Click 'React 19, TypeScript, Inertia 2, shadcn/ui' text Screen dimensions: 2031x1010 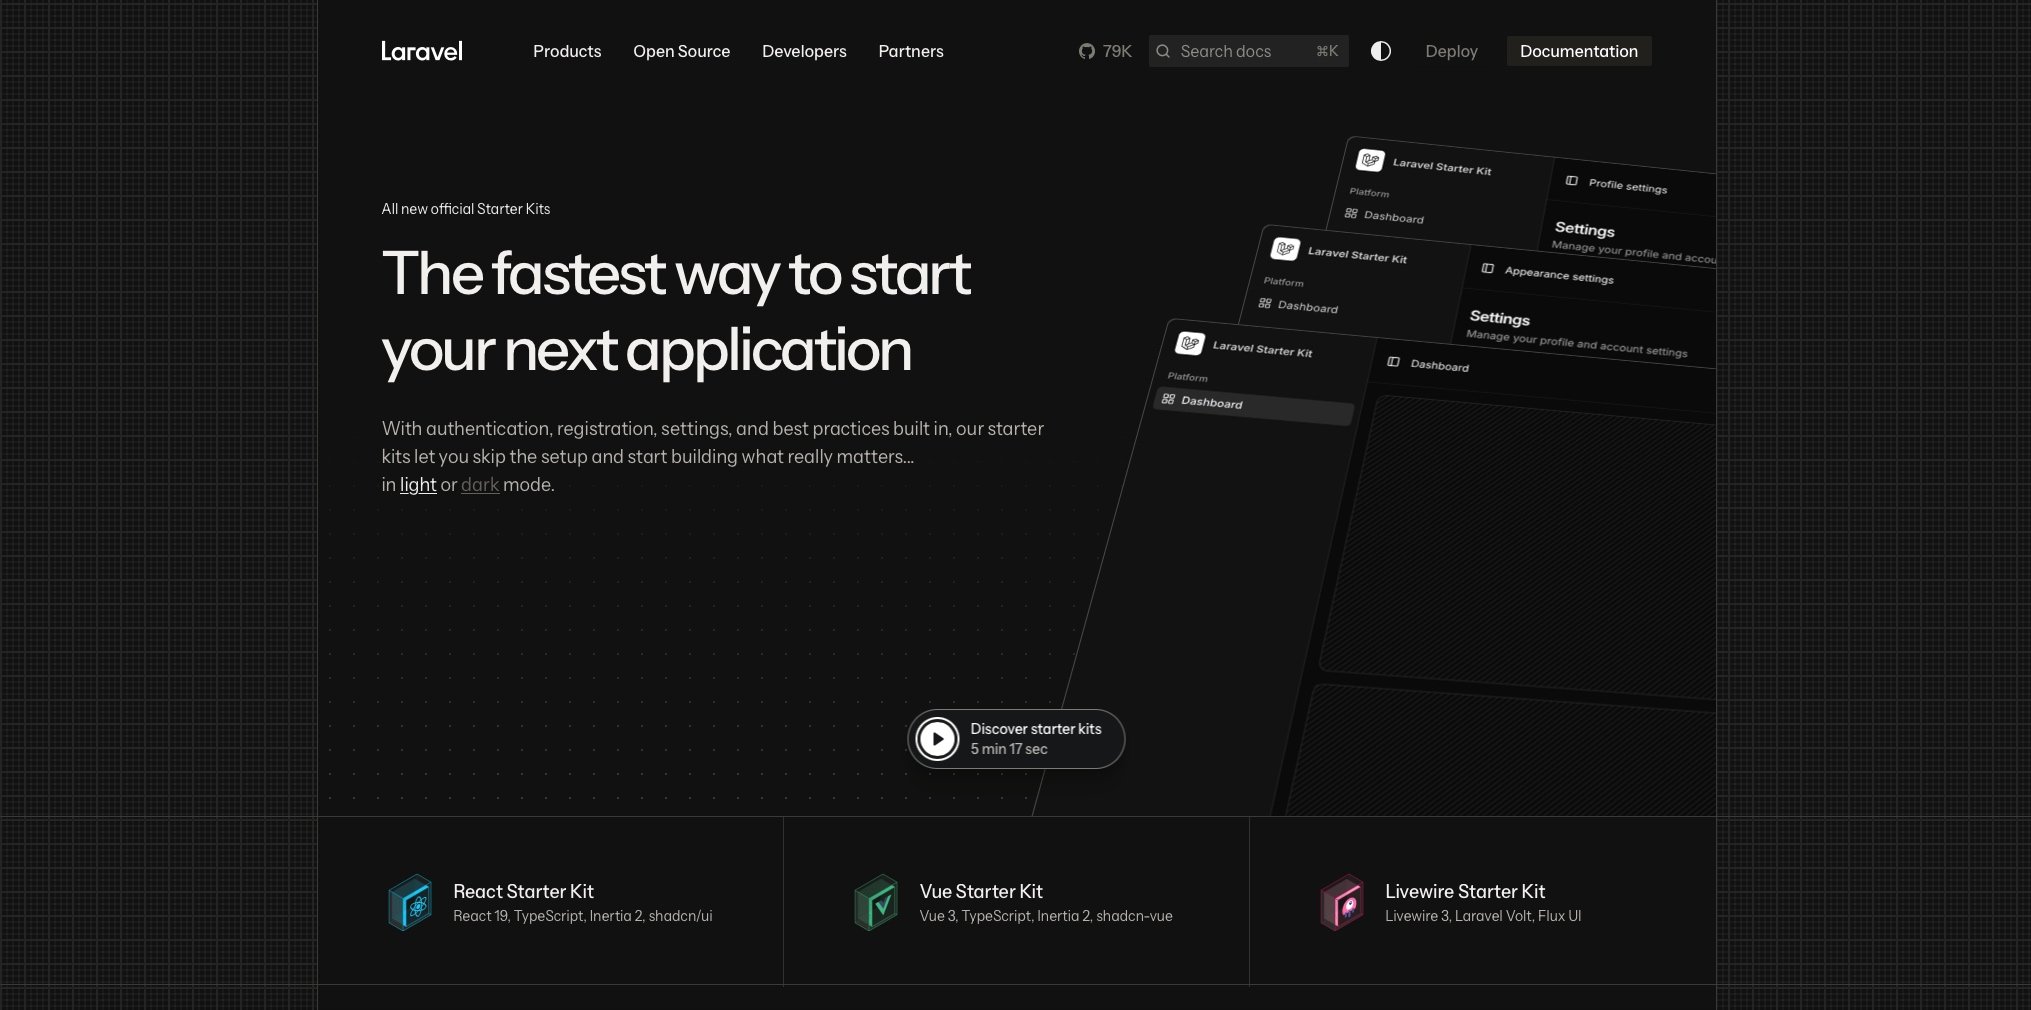583,916
